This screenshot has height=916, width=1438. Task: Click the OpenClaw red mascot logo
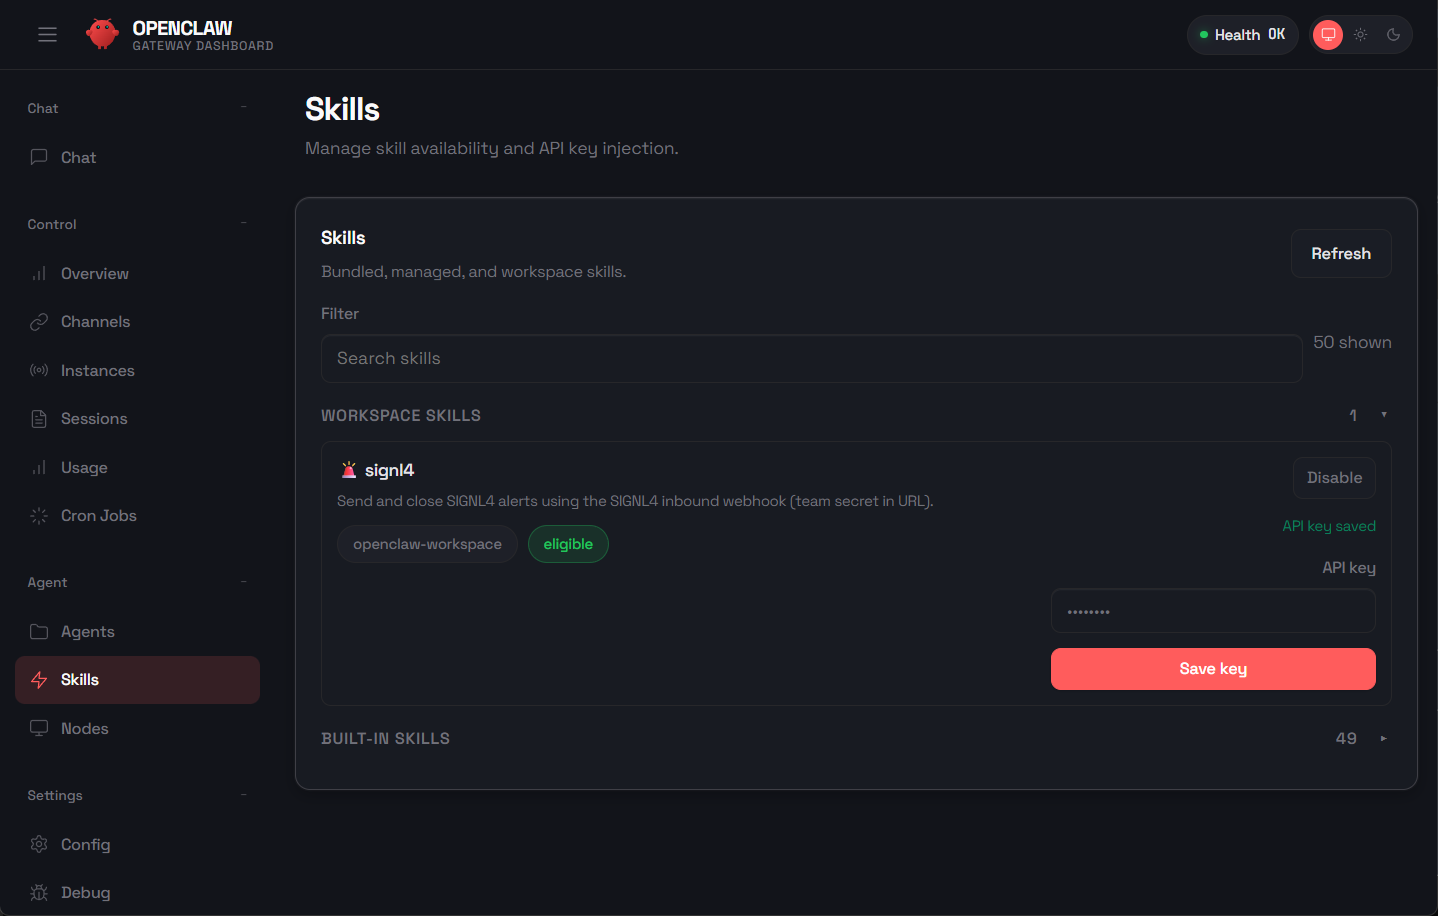coord(102,34)
